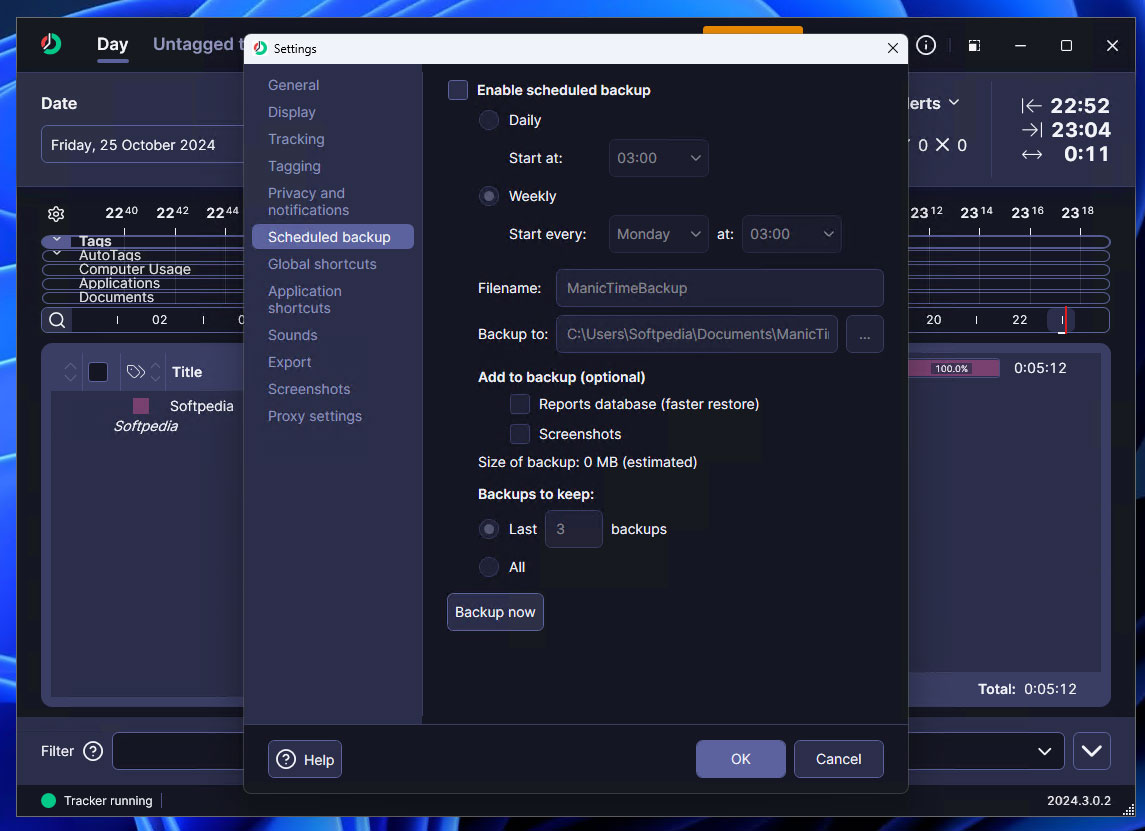Click the ManicTime logo icon at top left
This screenshot has height=831, width=1145.
51,45
